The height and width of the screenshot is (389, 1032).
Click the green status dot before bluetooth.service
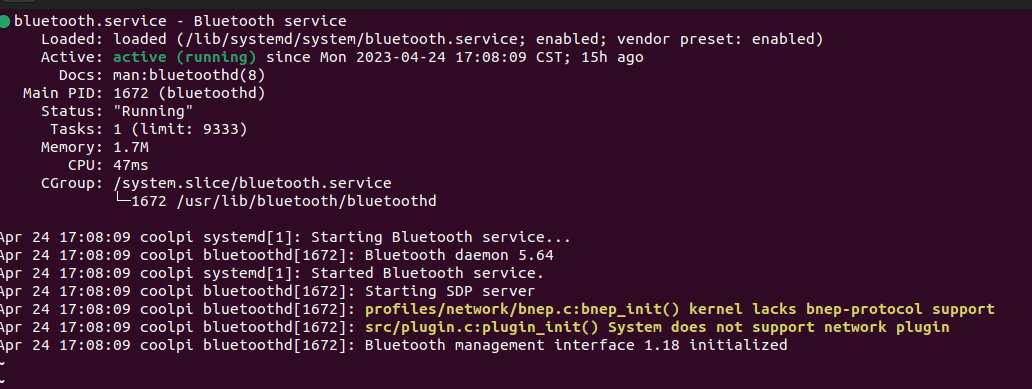point(5,22)
